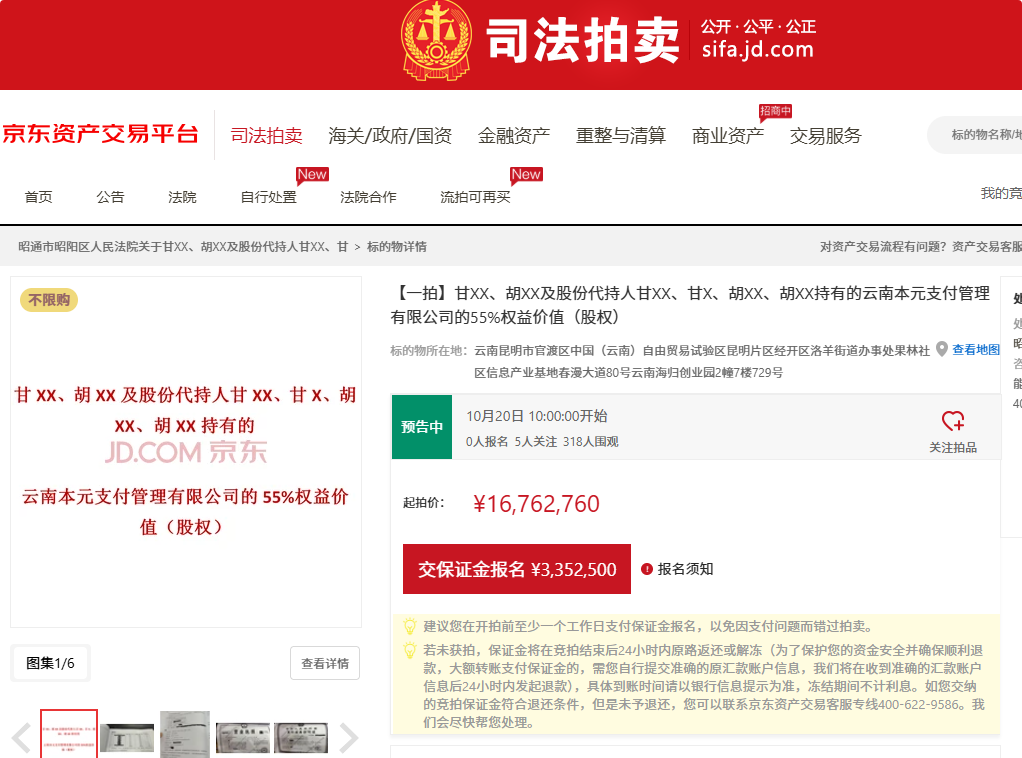This screenshot has width=1022, height=758.
Task: Select the first red-text thumbnail
Action: point(69,735)
